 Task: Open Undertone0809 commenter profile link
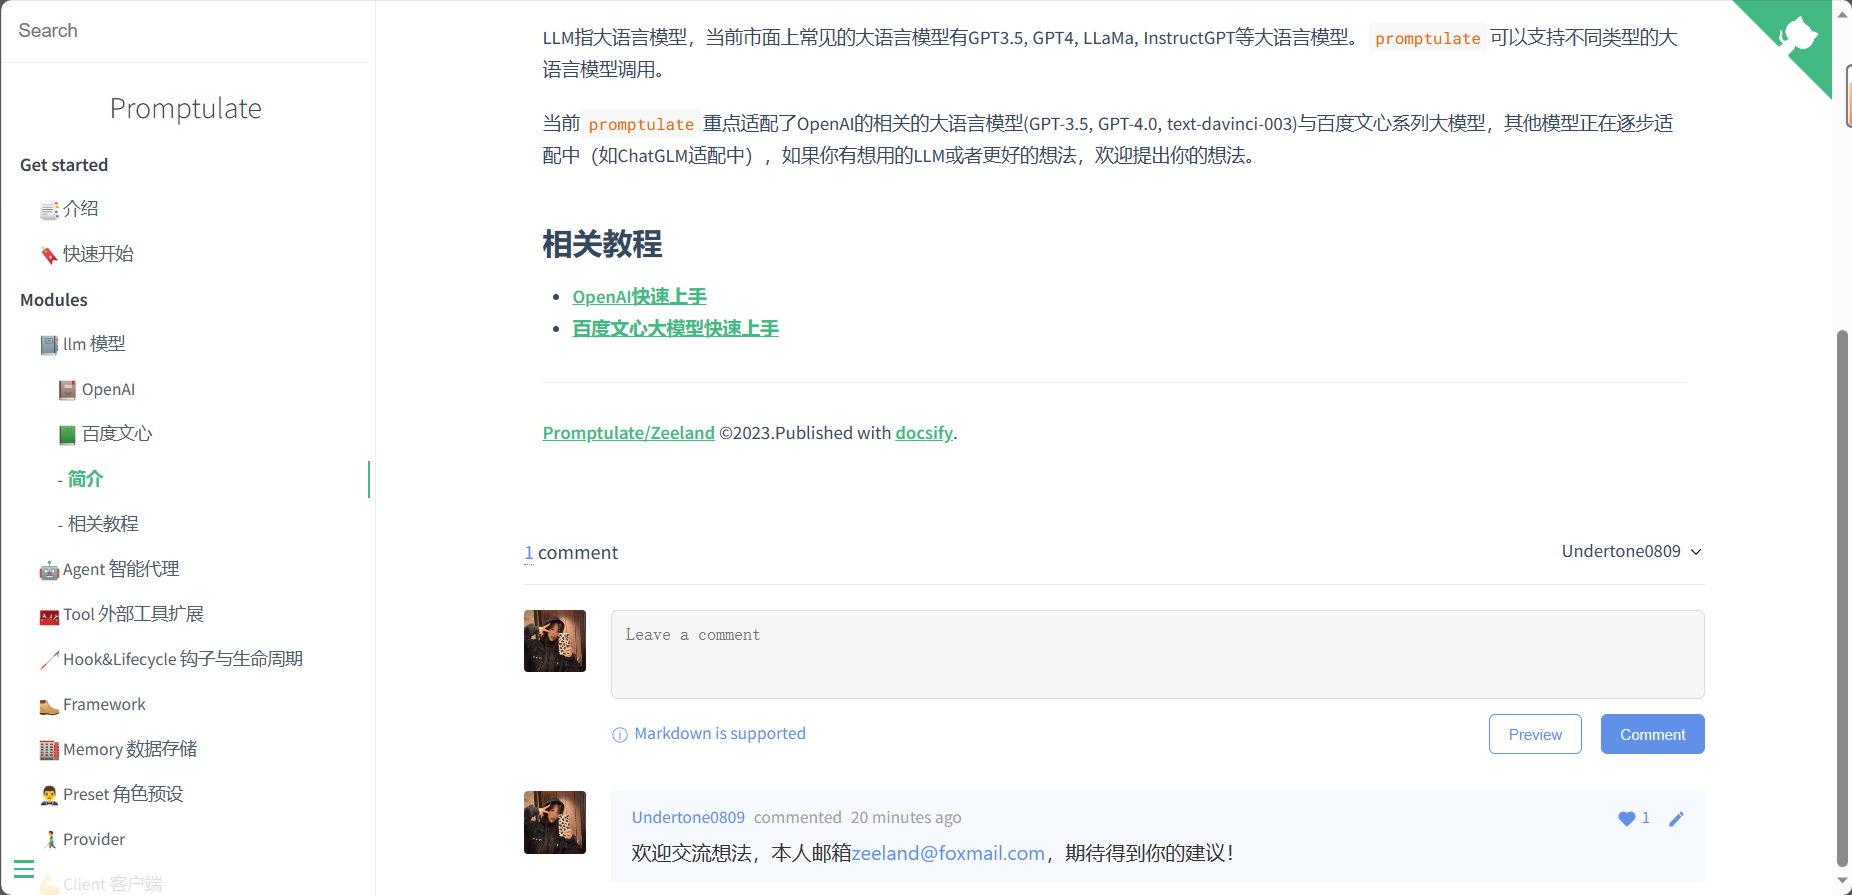[688, 818]
